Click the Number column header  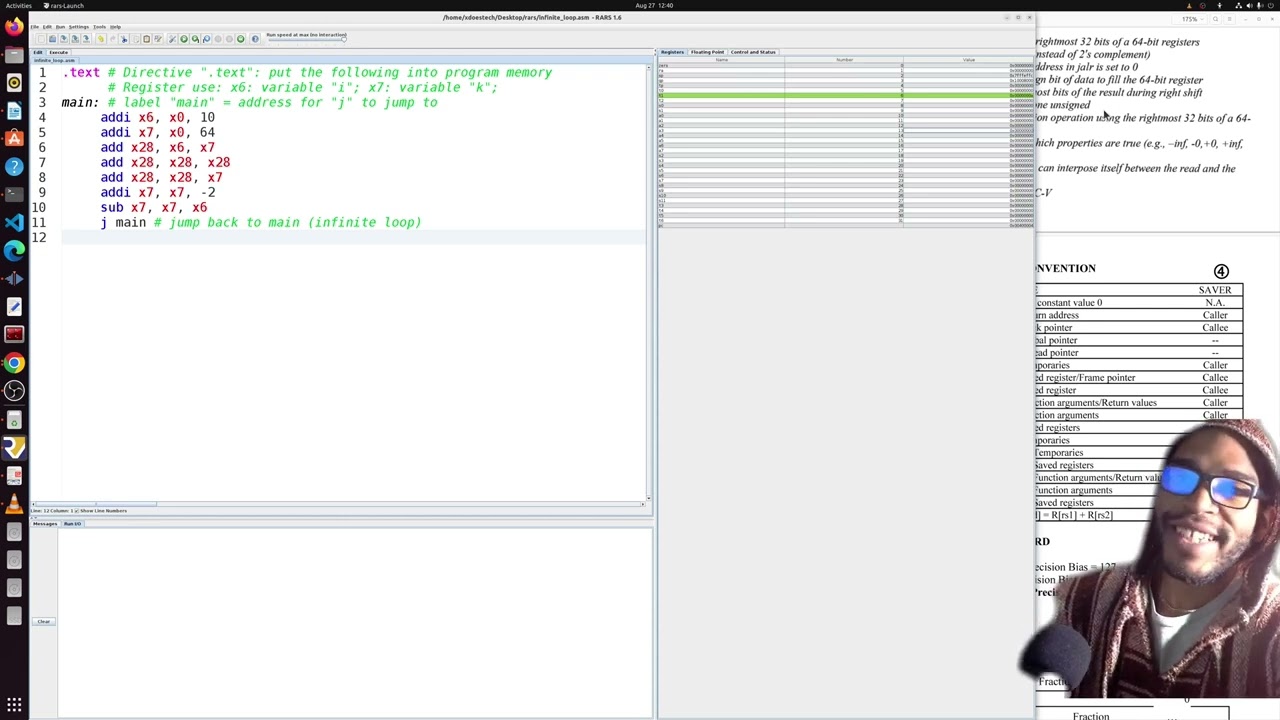(x=844, y=60)
